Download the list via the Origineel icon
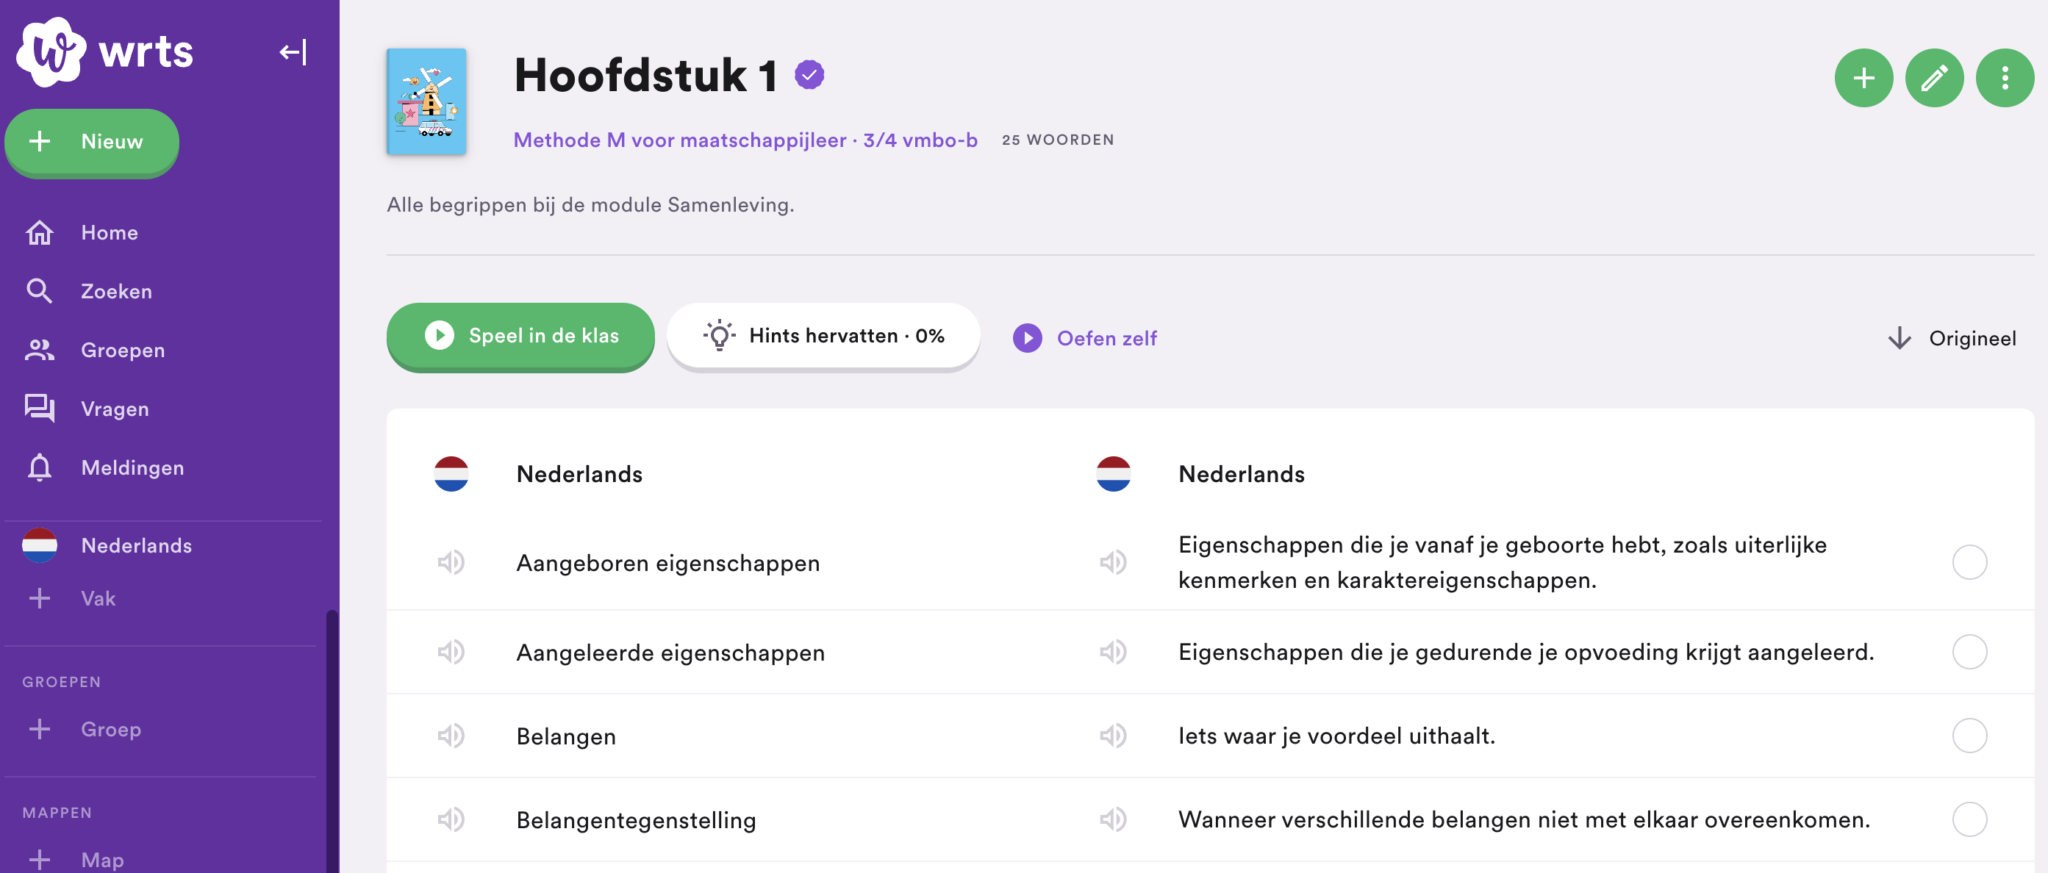The width and height of the screenshot is (2048, 873). pos(1898,338)
